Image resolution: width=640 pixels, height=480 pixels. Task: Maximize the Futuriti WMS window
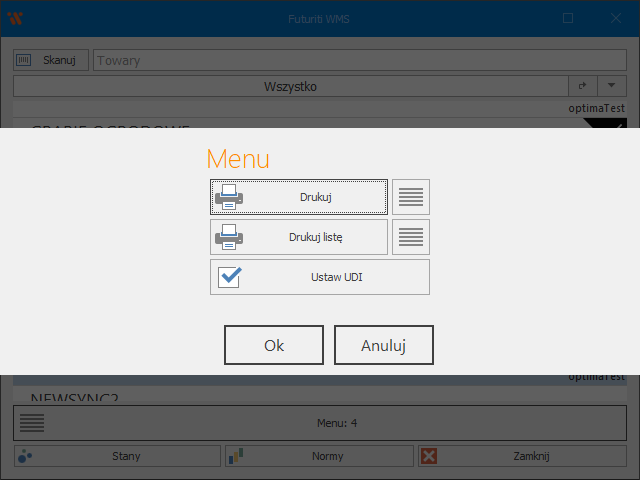568,18
